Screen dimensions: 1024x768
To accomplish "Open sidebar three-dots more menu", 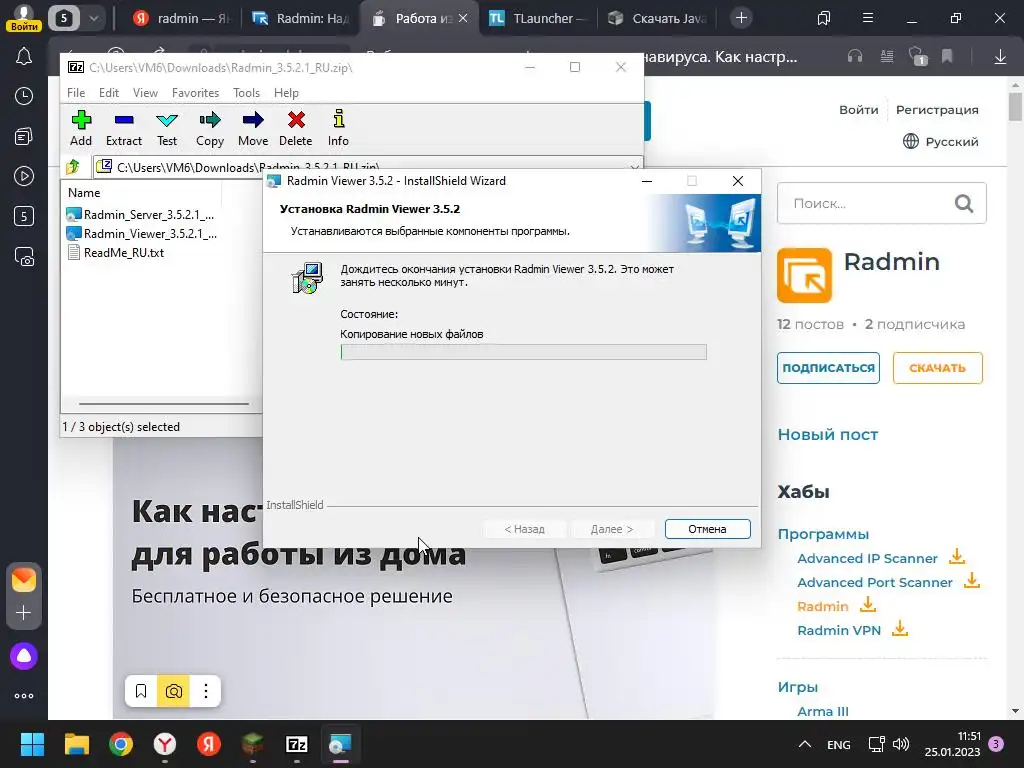I will tap(24, 696).
